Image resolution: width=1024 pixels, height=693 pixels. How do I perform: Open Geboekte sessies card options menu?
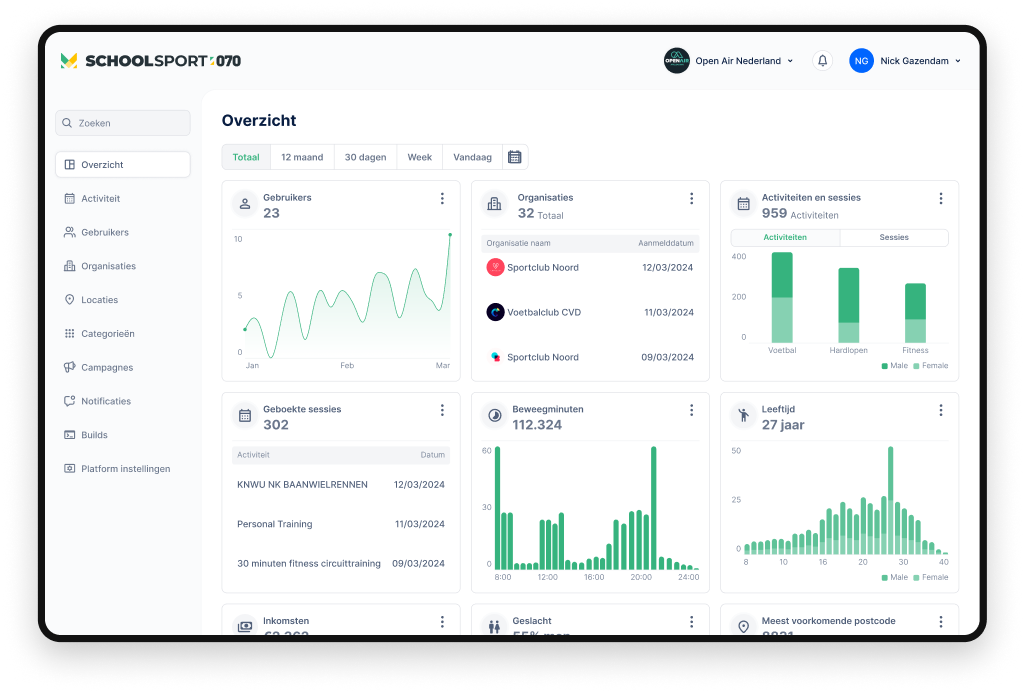[x=442, y=411]
